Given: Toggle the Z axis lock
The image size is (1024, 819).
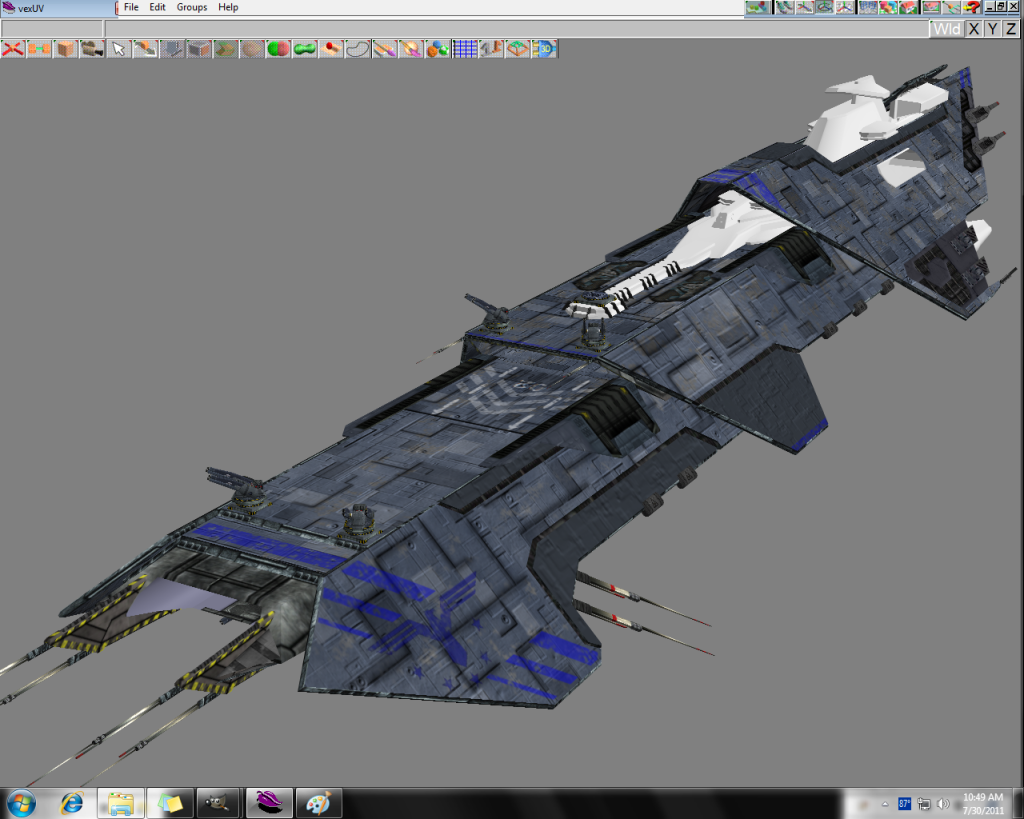Looking at the screenshot, I should (x=1012, y=29).
